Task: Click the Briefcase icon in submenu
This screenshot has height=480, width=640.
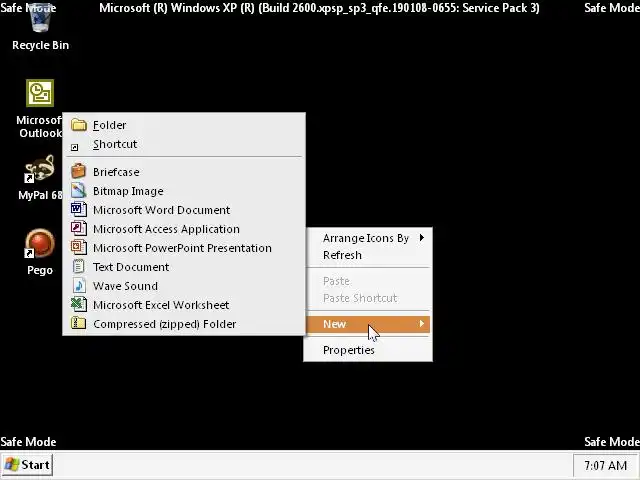Action: pos(78,171)
